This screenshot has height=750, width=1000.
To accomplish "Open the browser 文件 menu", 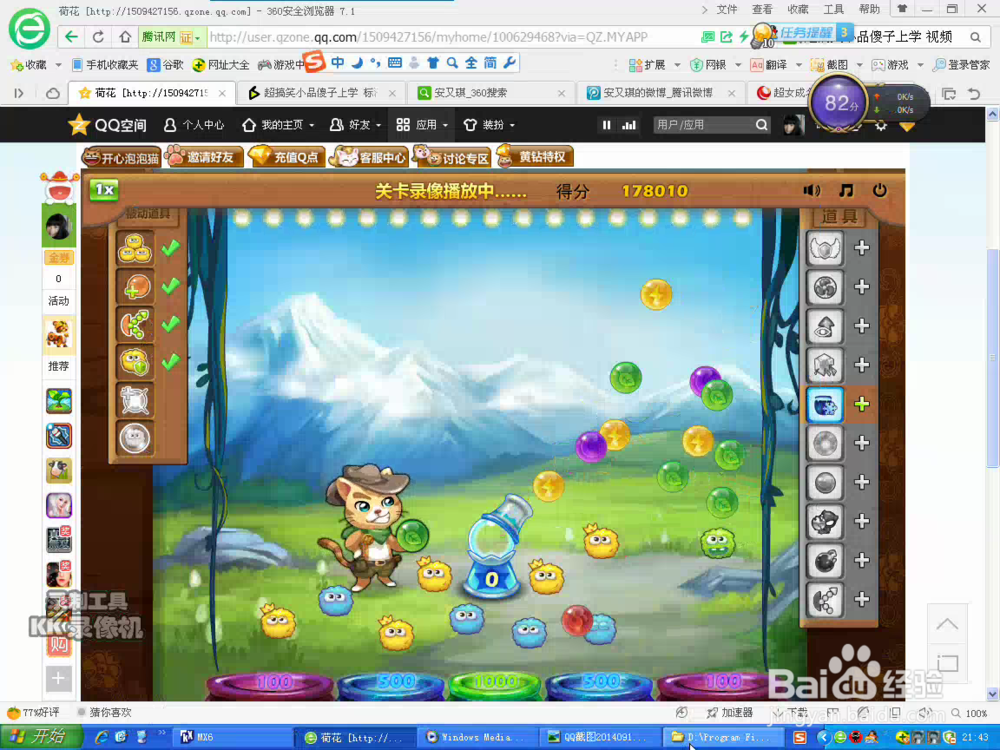I will [727, 10].
